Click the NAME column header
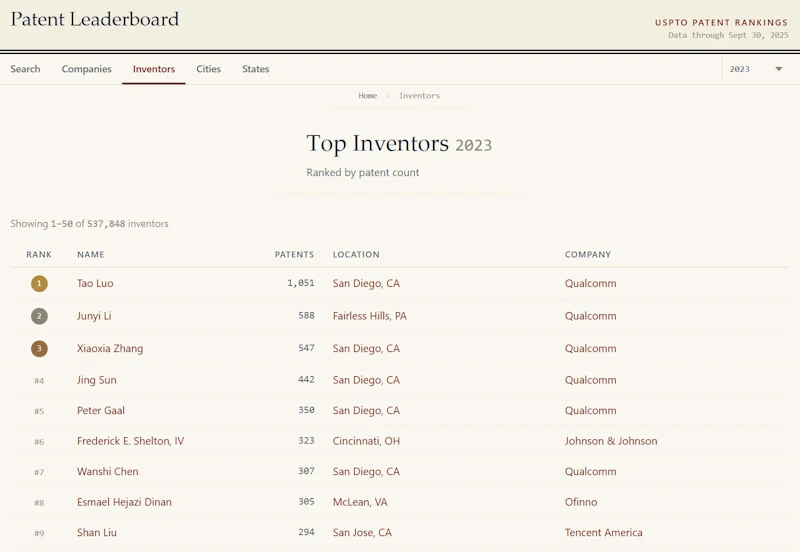 [x=91, y=255]
